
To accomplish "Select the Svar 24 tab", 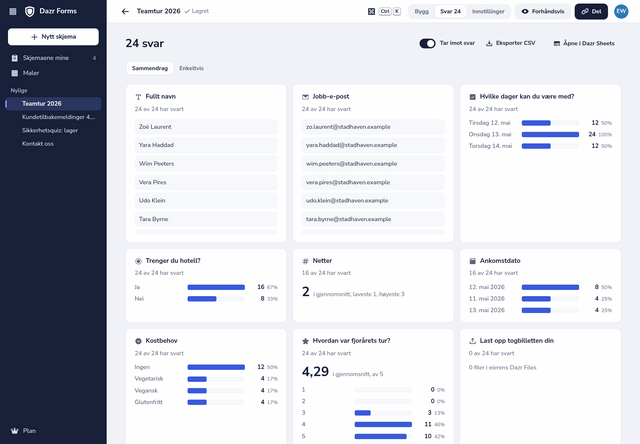I will coord(450,11).
